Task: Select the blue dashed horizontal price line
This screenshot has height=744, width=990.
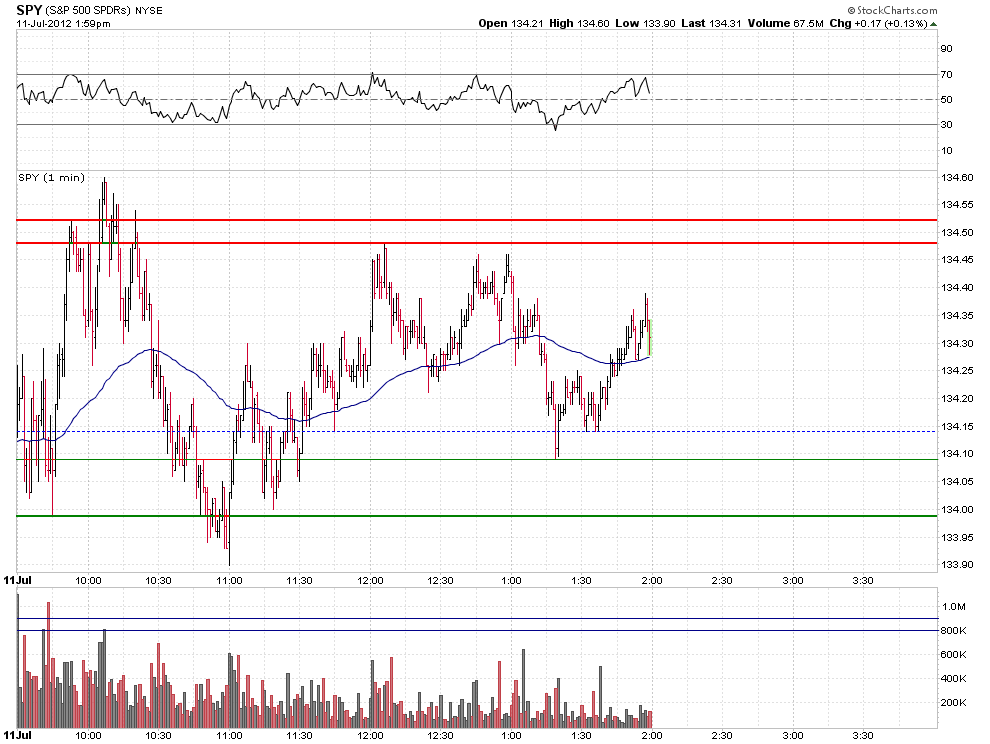Action: pyautogui.click(x=477, y=431)
